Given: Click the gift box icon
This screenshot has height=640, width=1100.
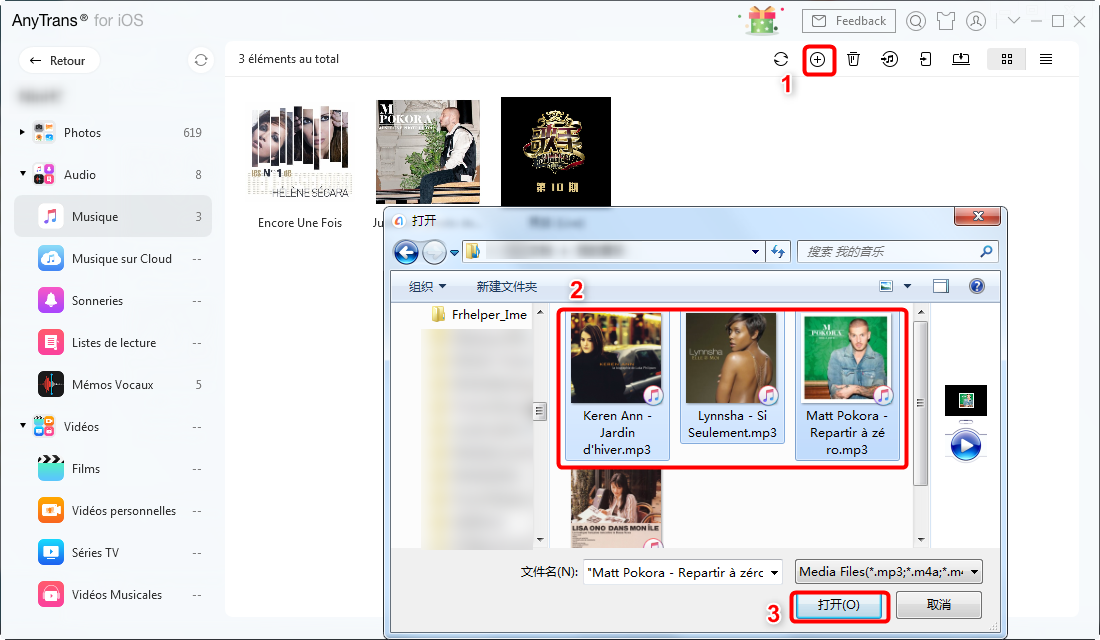Looking at the screenshot, I should (x=762, y=20).
